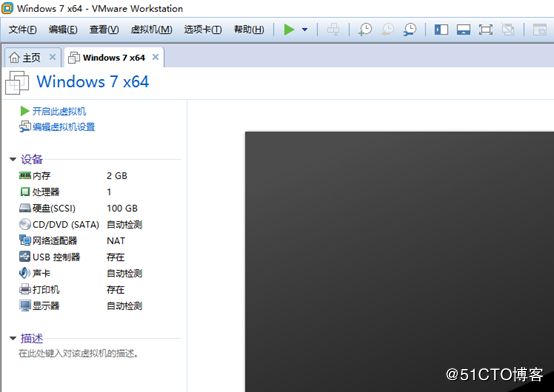Open the 虚拟机(M) menu
554x392 pixels.
152,30
